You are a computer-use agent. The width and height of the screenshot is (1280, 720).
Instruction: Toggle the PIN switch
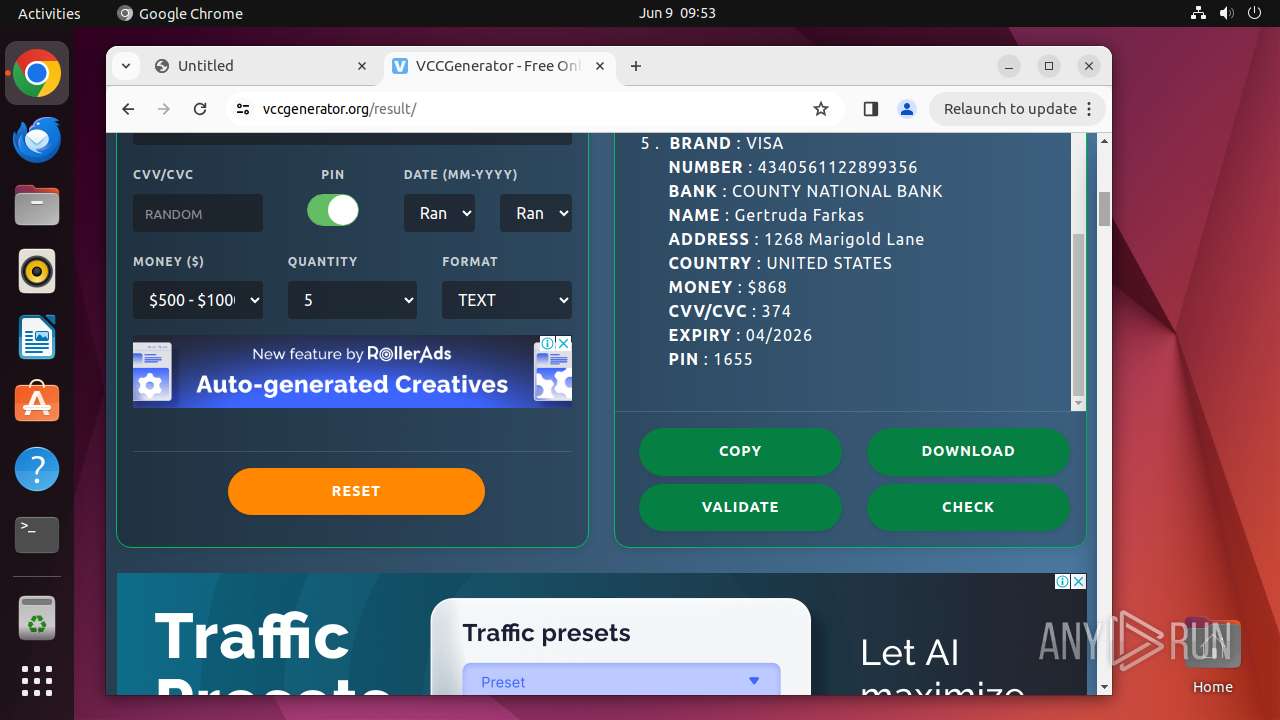pyautogui.click(x=332, y=211)
